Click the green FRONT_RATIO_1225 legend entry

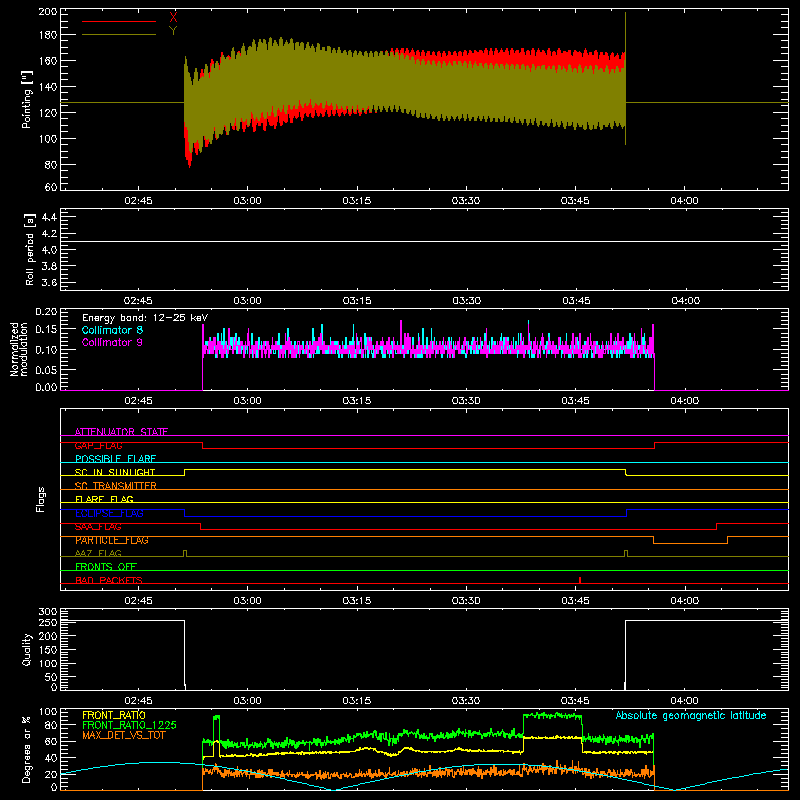(x=130, y=725)
